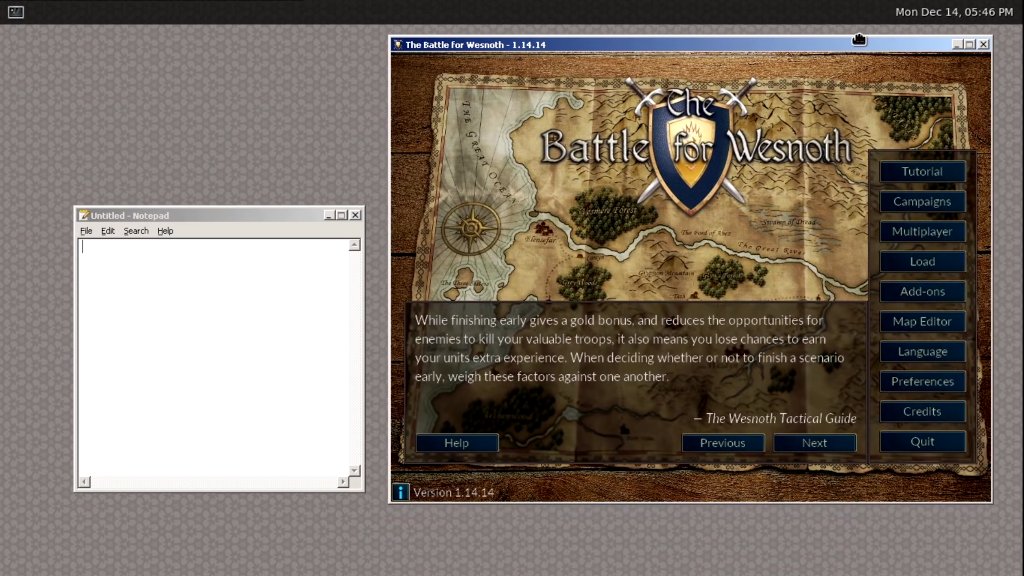The width and height of the screenshot is (1024, 576).
Task: Open the Add-ons manager
Action: pyautogui.click(x=922, y=292)
